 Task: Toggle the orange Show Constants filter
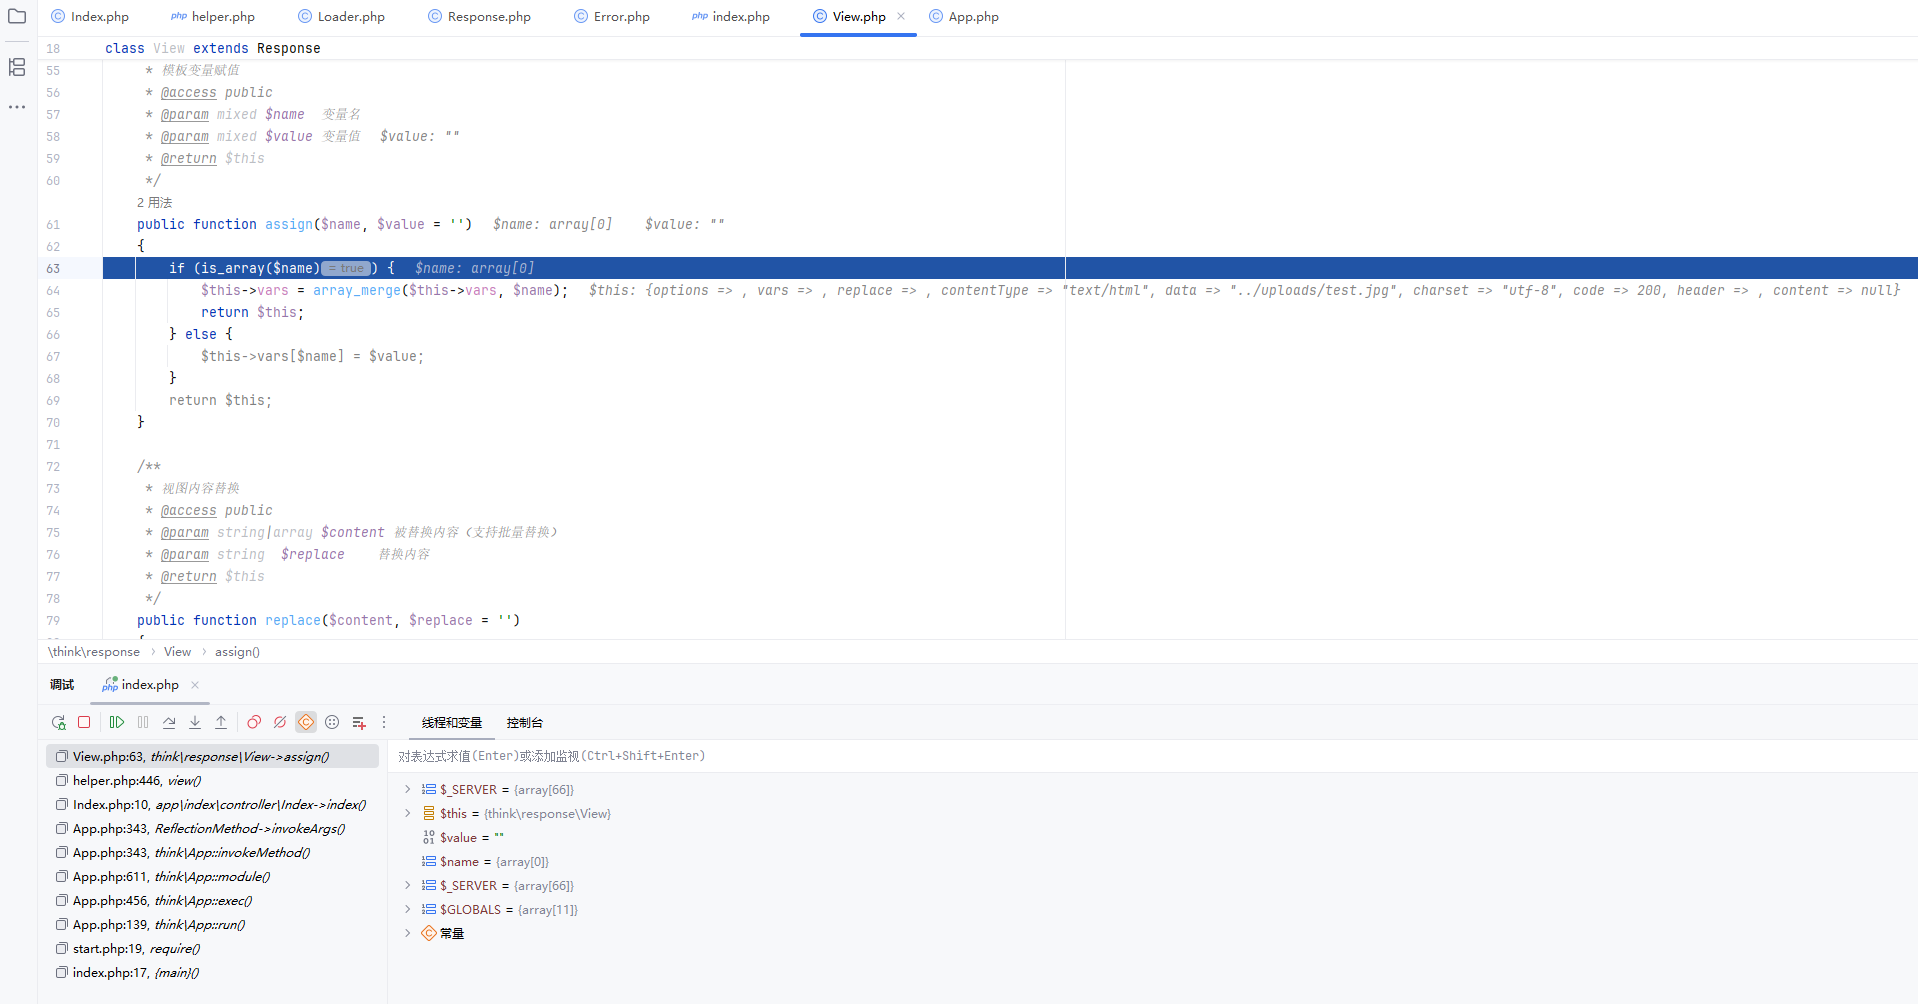(306, 722)
